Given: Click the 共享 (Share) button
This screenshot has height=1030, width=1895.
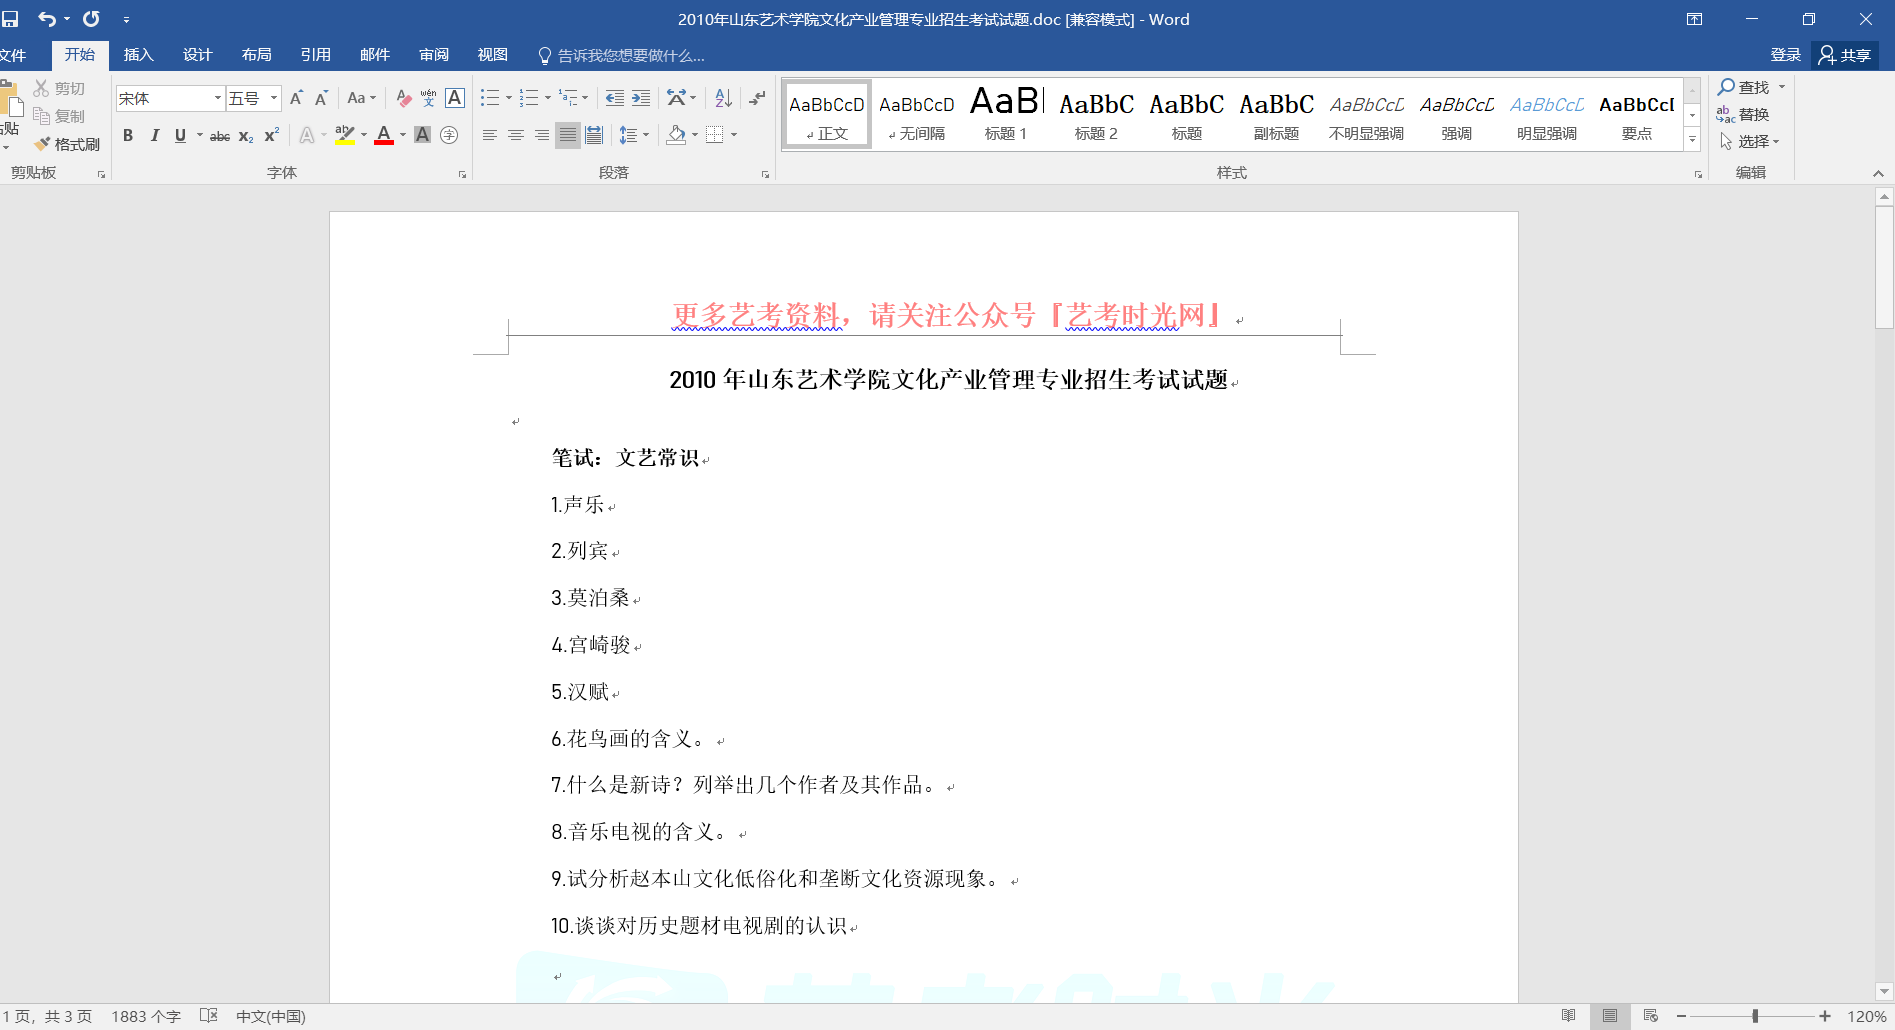Looking at the screenshot, I should pyautogui.click(x=1845, y=55).
